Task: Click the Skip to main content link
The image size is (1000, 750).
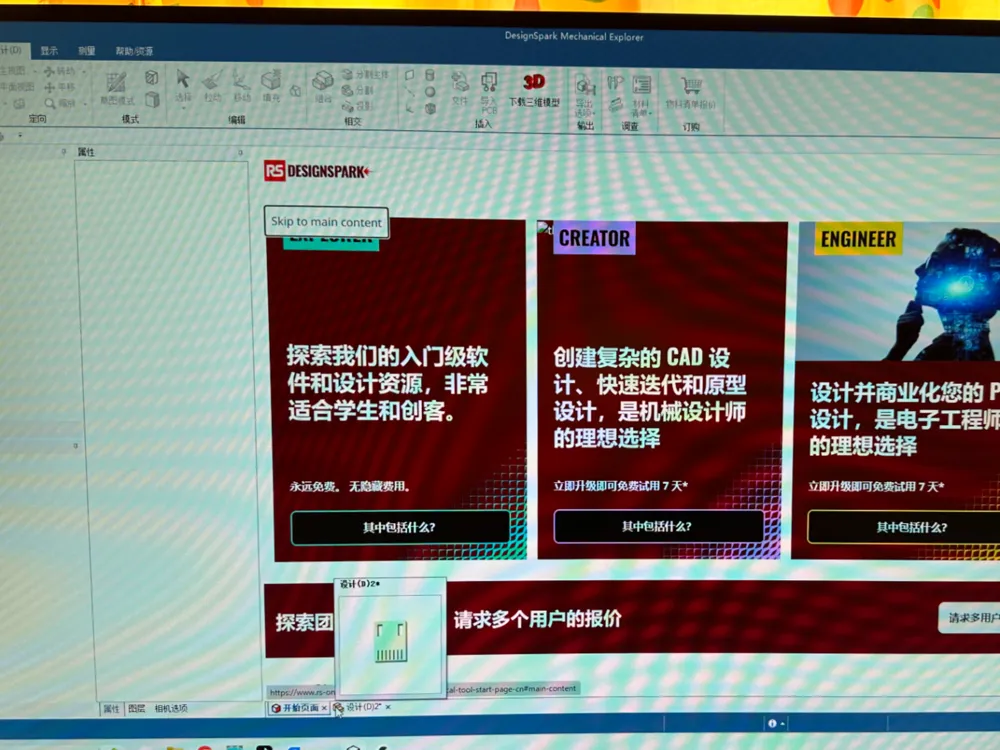Action: coord(326,222)
